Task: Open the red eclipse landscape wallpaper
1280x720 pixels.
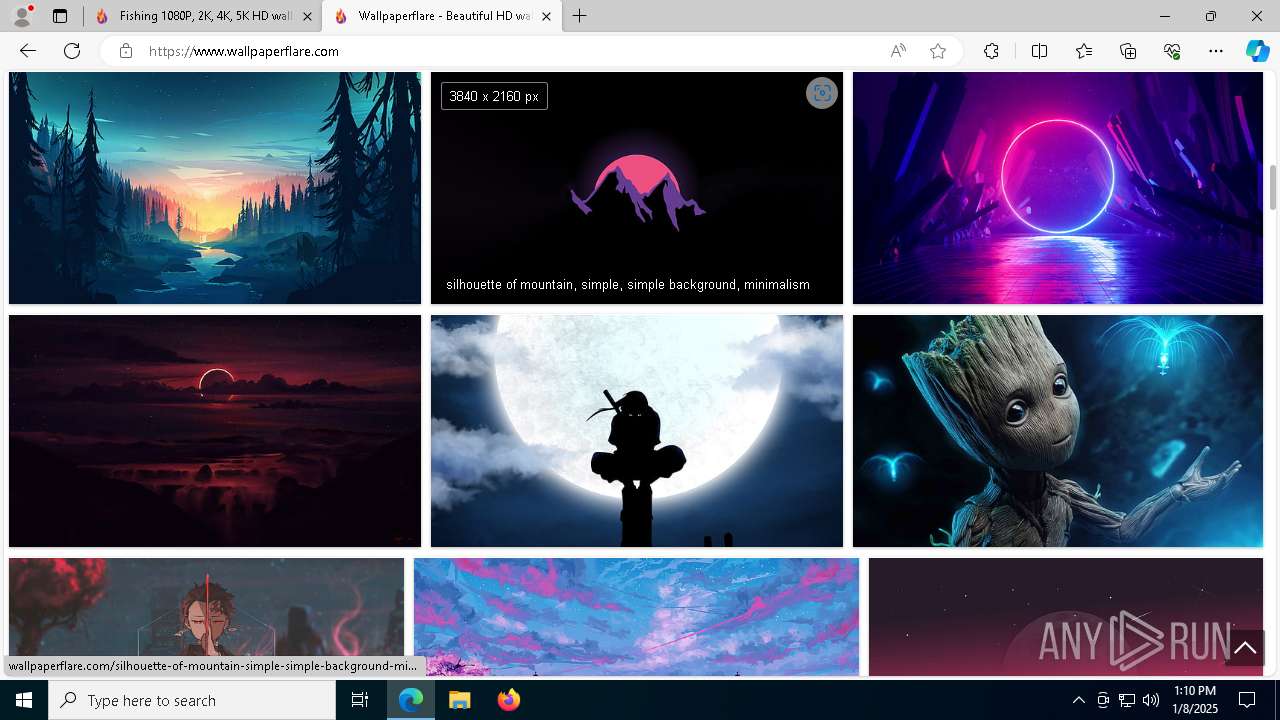Action: (x=215, y=431)
